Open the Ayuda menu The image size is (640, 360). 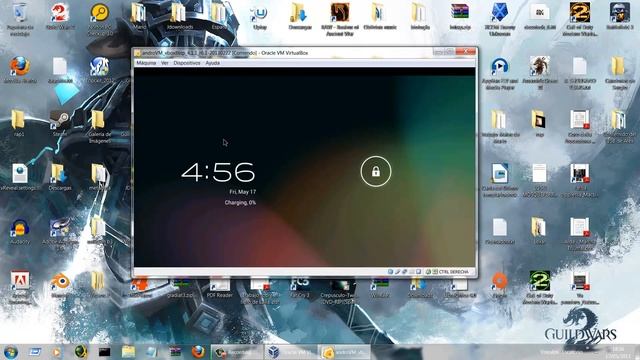212,63
